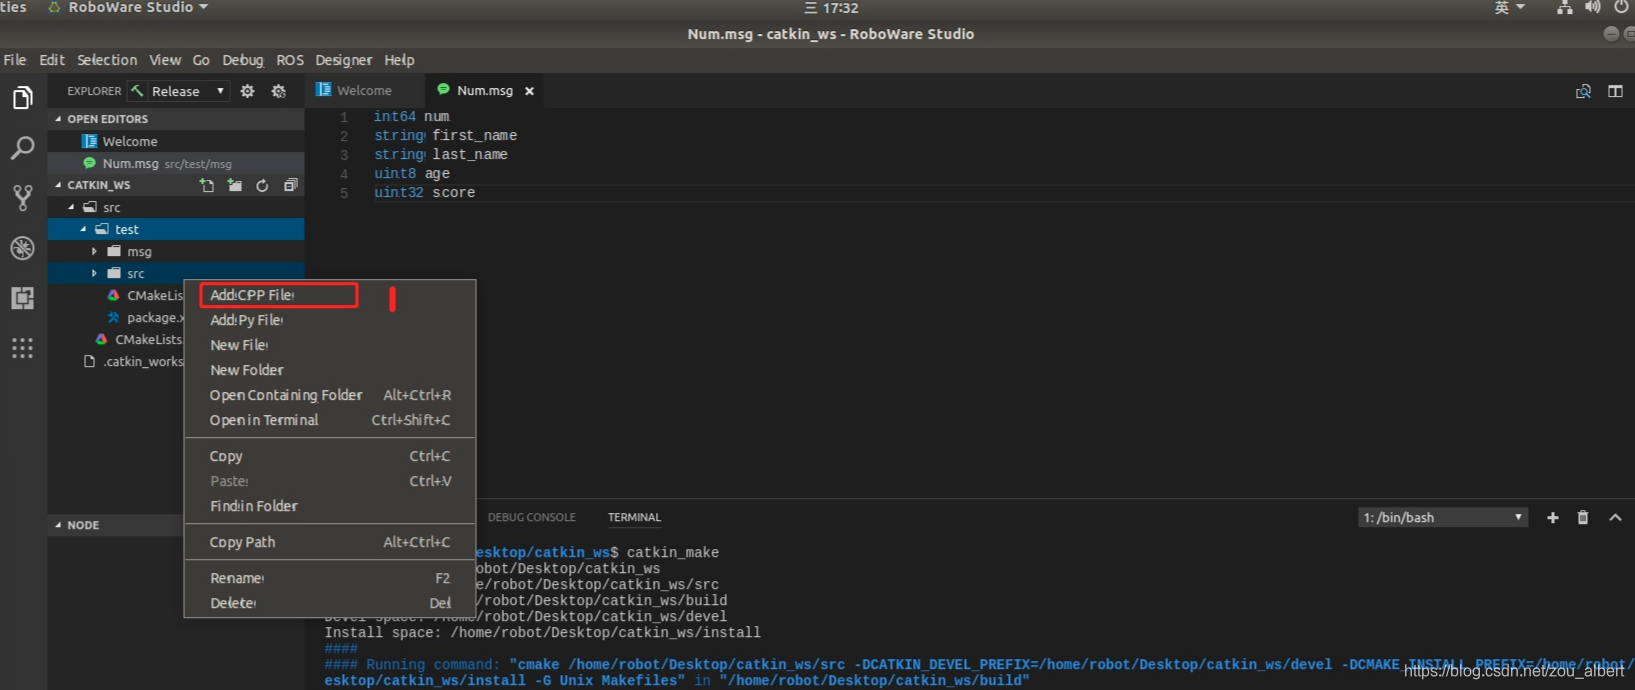Switch to the TERMINAL panel tab
This screenshot has width=1635, height=690.
[x=634, y=518]
